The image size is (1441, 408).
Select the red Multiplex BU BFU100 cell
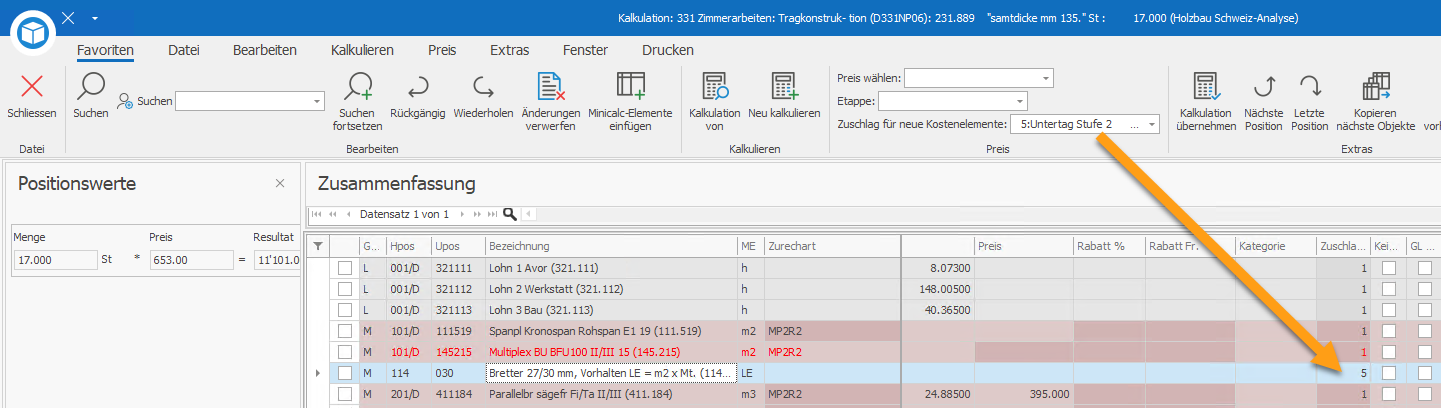point(610,352)
